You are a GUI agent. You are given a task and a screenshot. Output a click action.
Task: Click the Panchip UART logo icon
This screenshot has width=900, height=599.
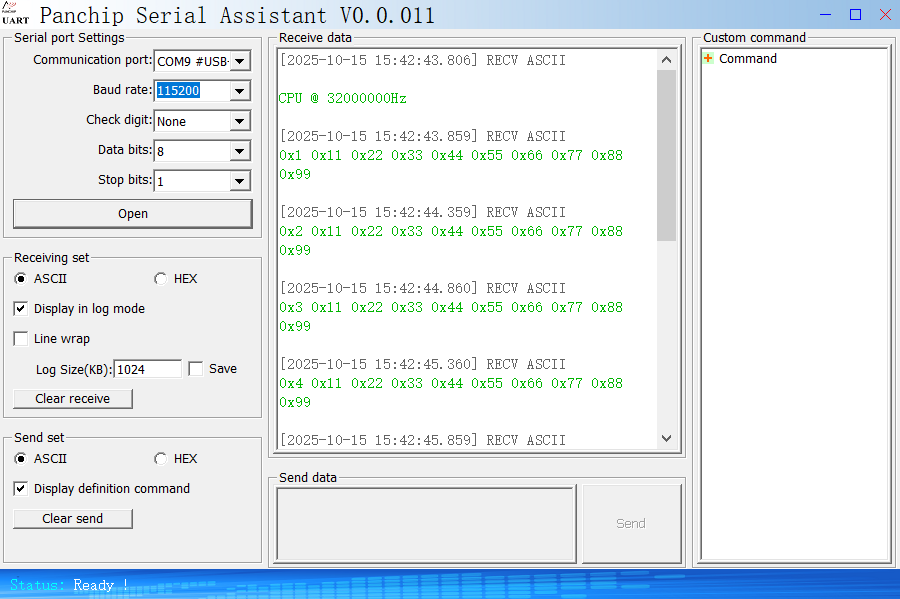15,14
